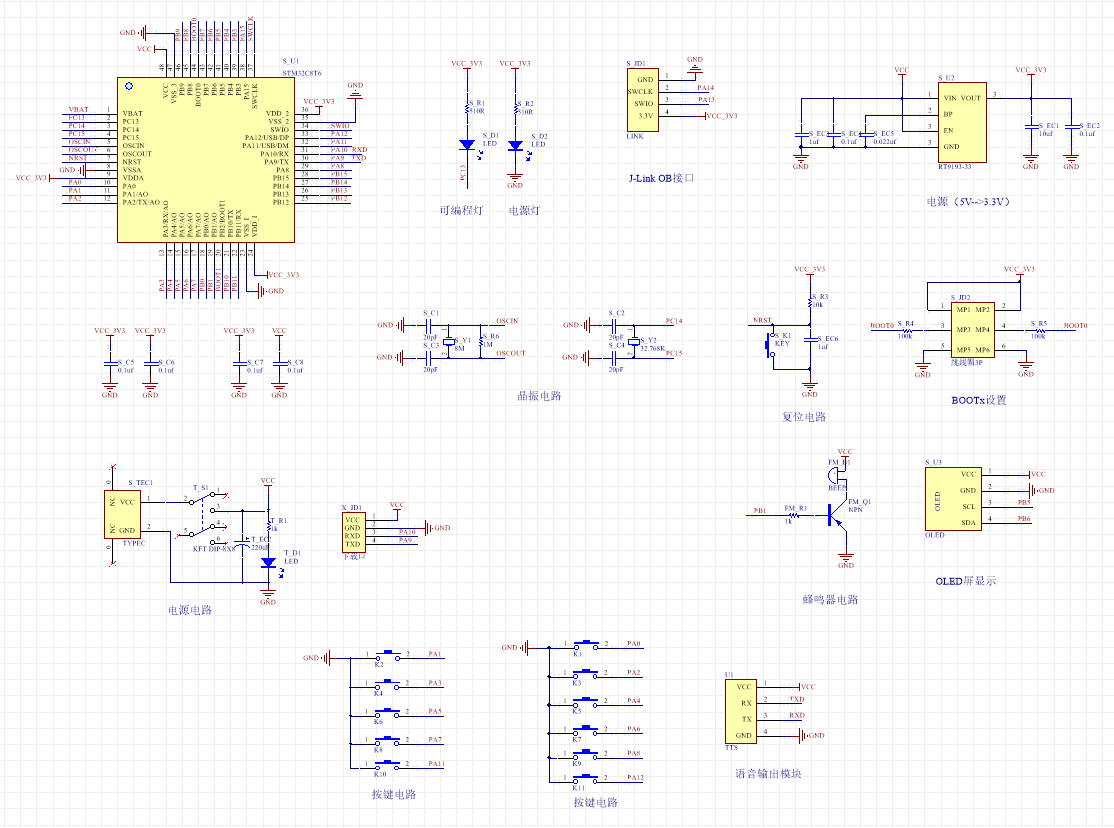Click the RT9193-33 voltage regulator S_U2
Viewport: 1114px width, 828px height.
pos(961,123)
